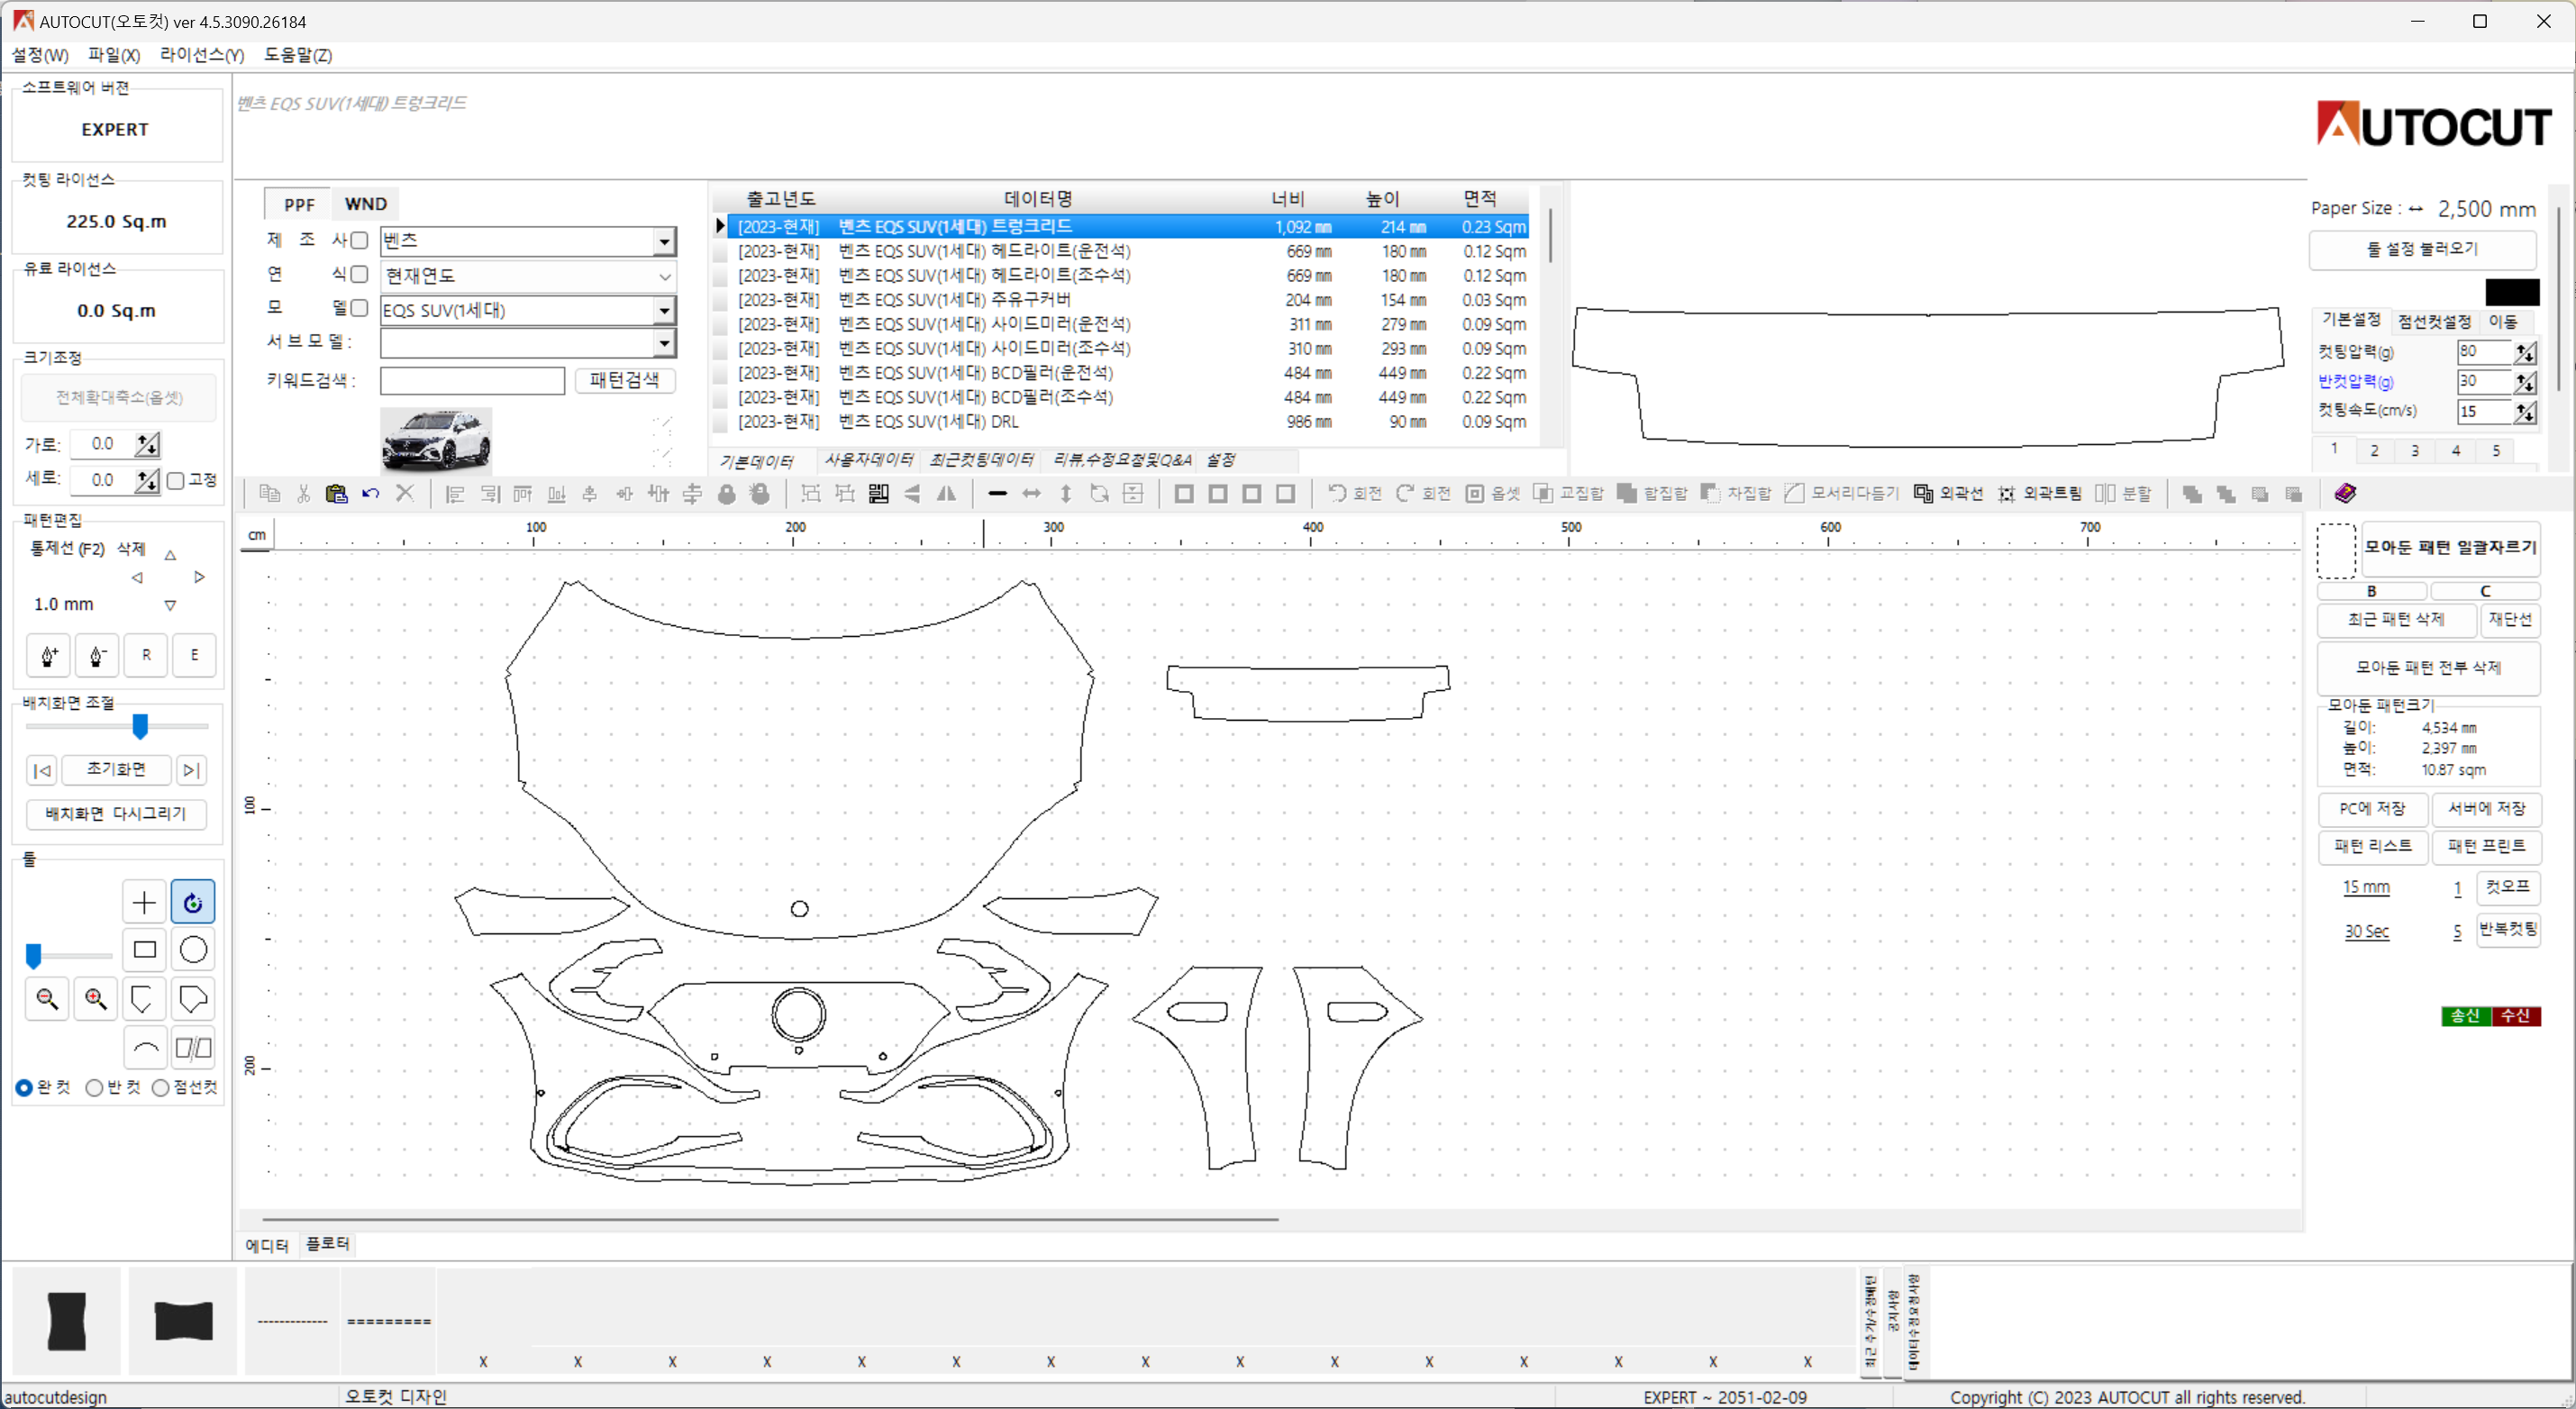Click the align right toolbar icon

489,493
